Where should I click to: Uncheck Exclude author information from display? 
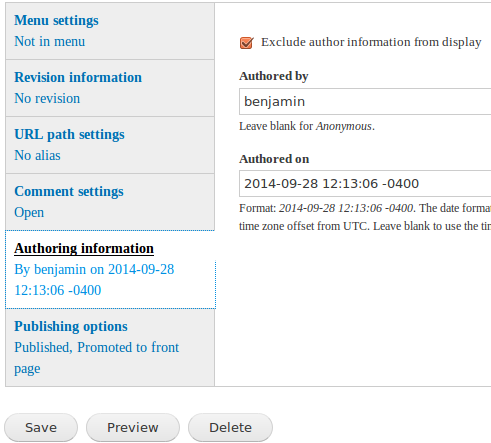click(246, 43)
